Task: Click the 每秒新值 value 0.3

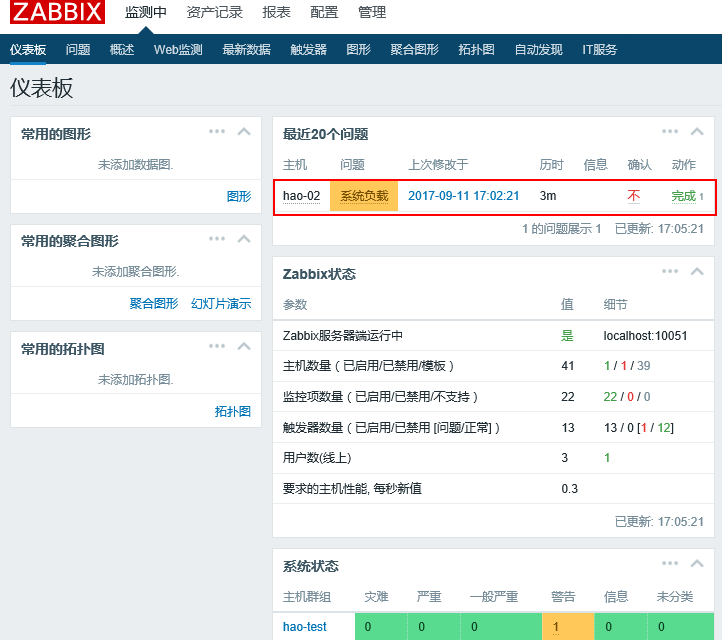Action: pos(570,489)
